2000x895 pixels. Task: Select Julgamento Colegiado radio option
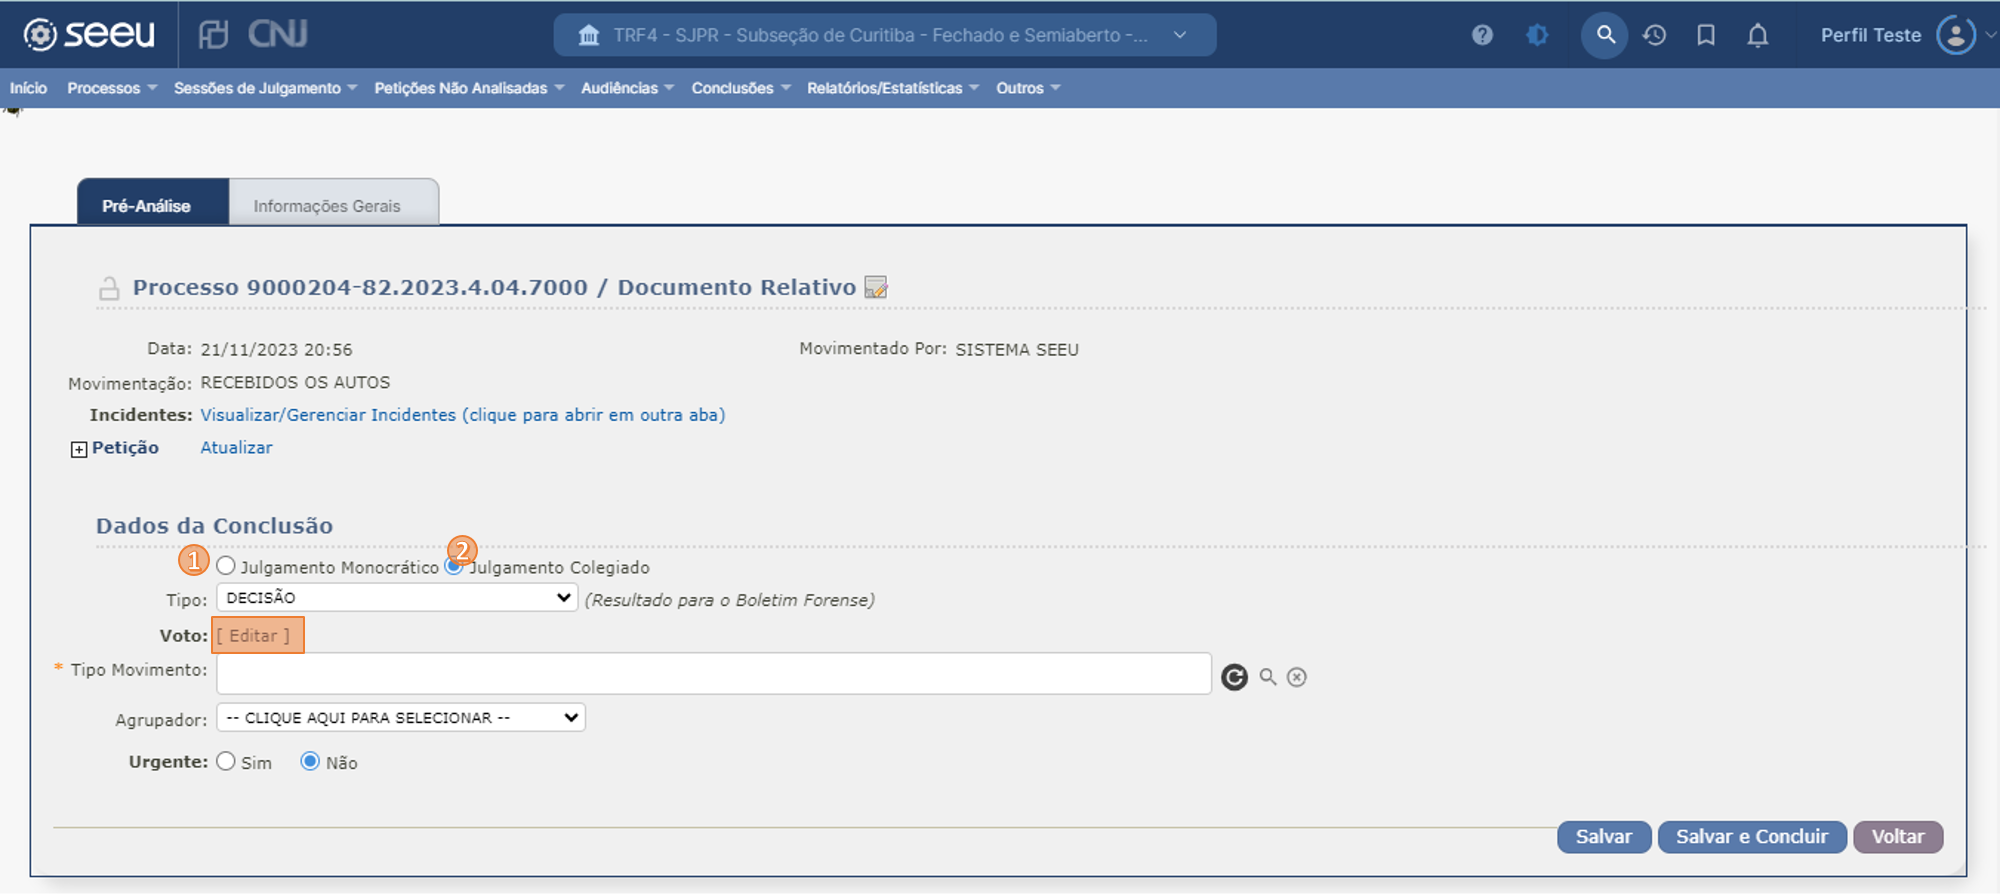(454, 566)
